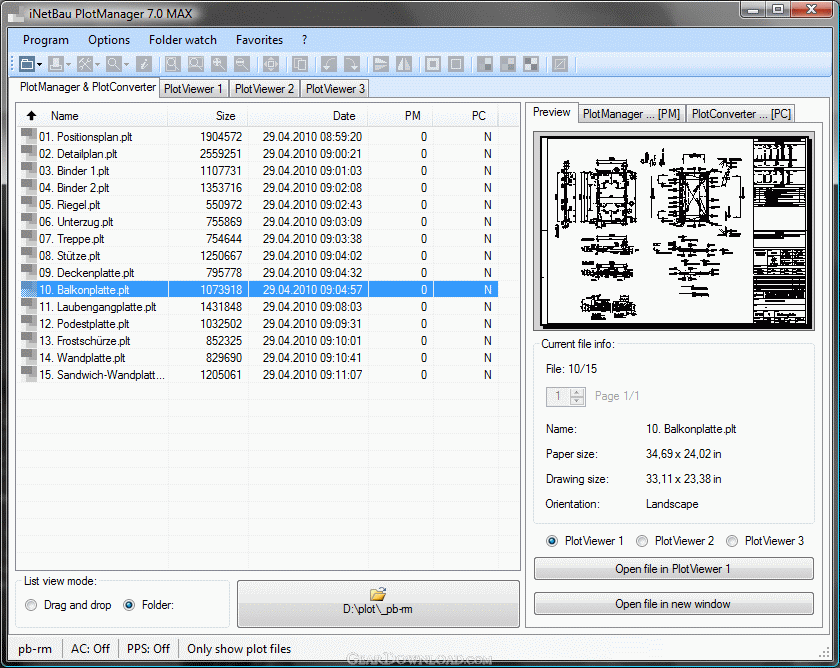Click the drawing preview thumbnail
The image size is (840, 668).
(674, 231)
